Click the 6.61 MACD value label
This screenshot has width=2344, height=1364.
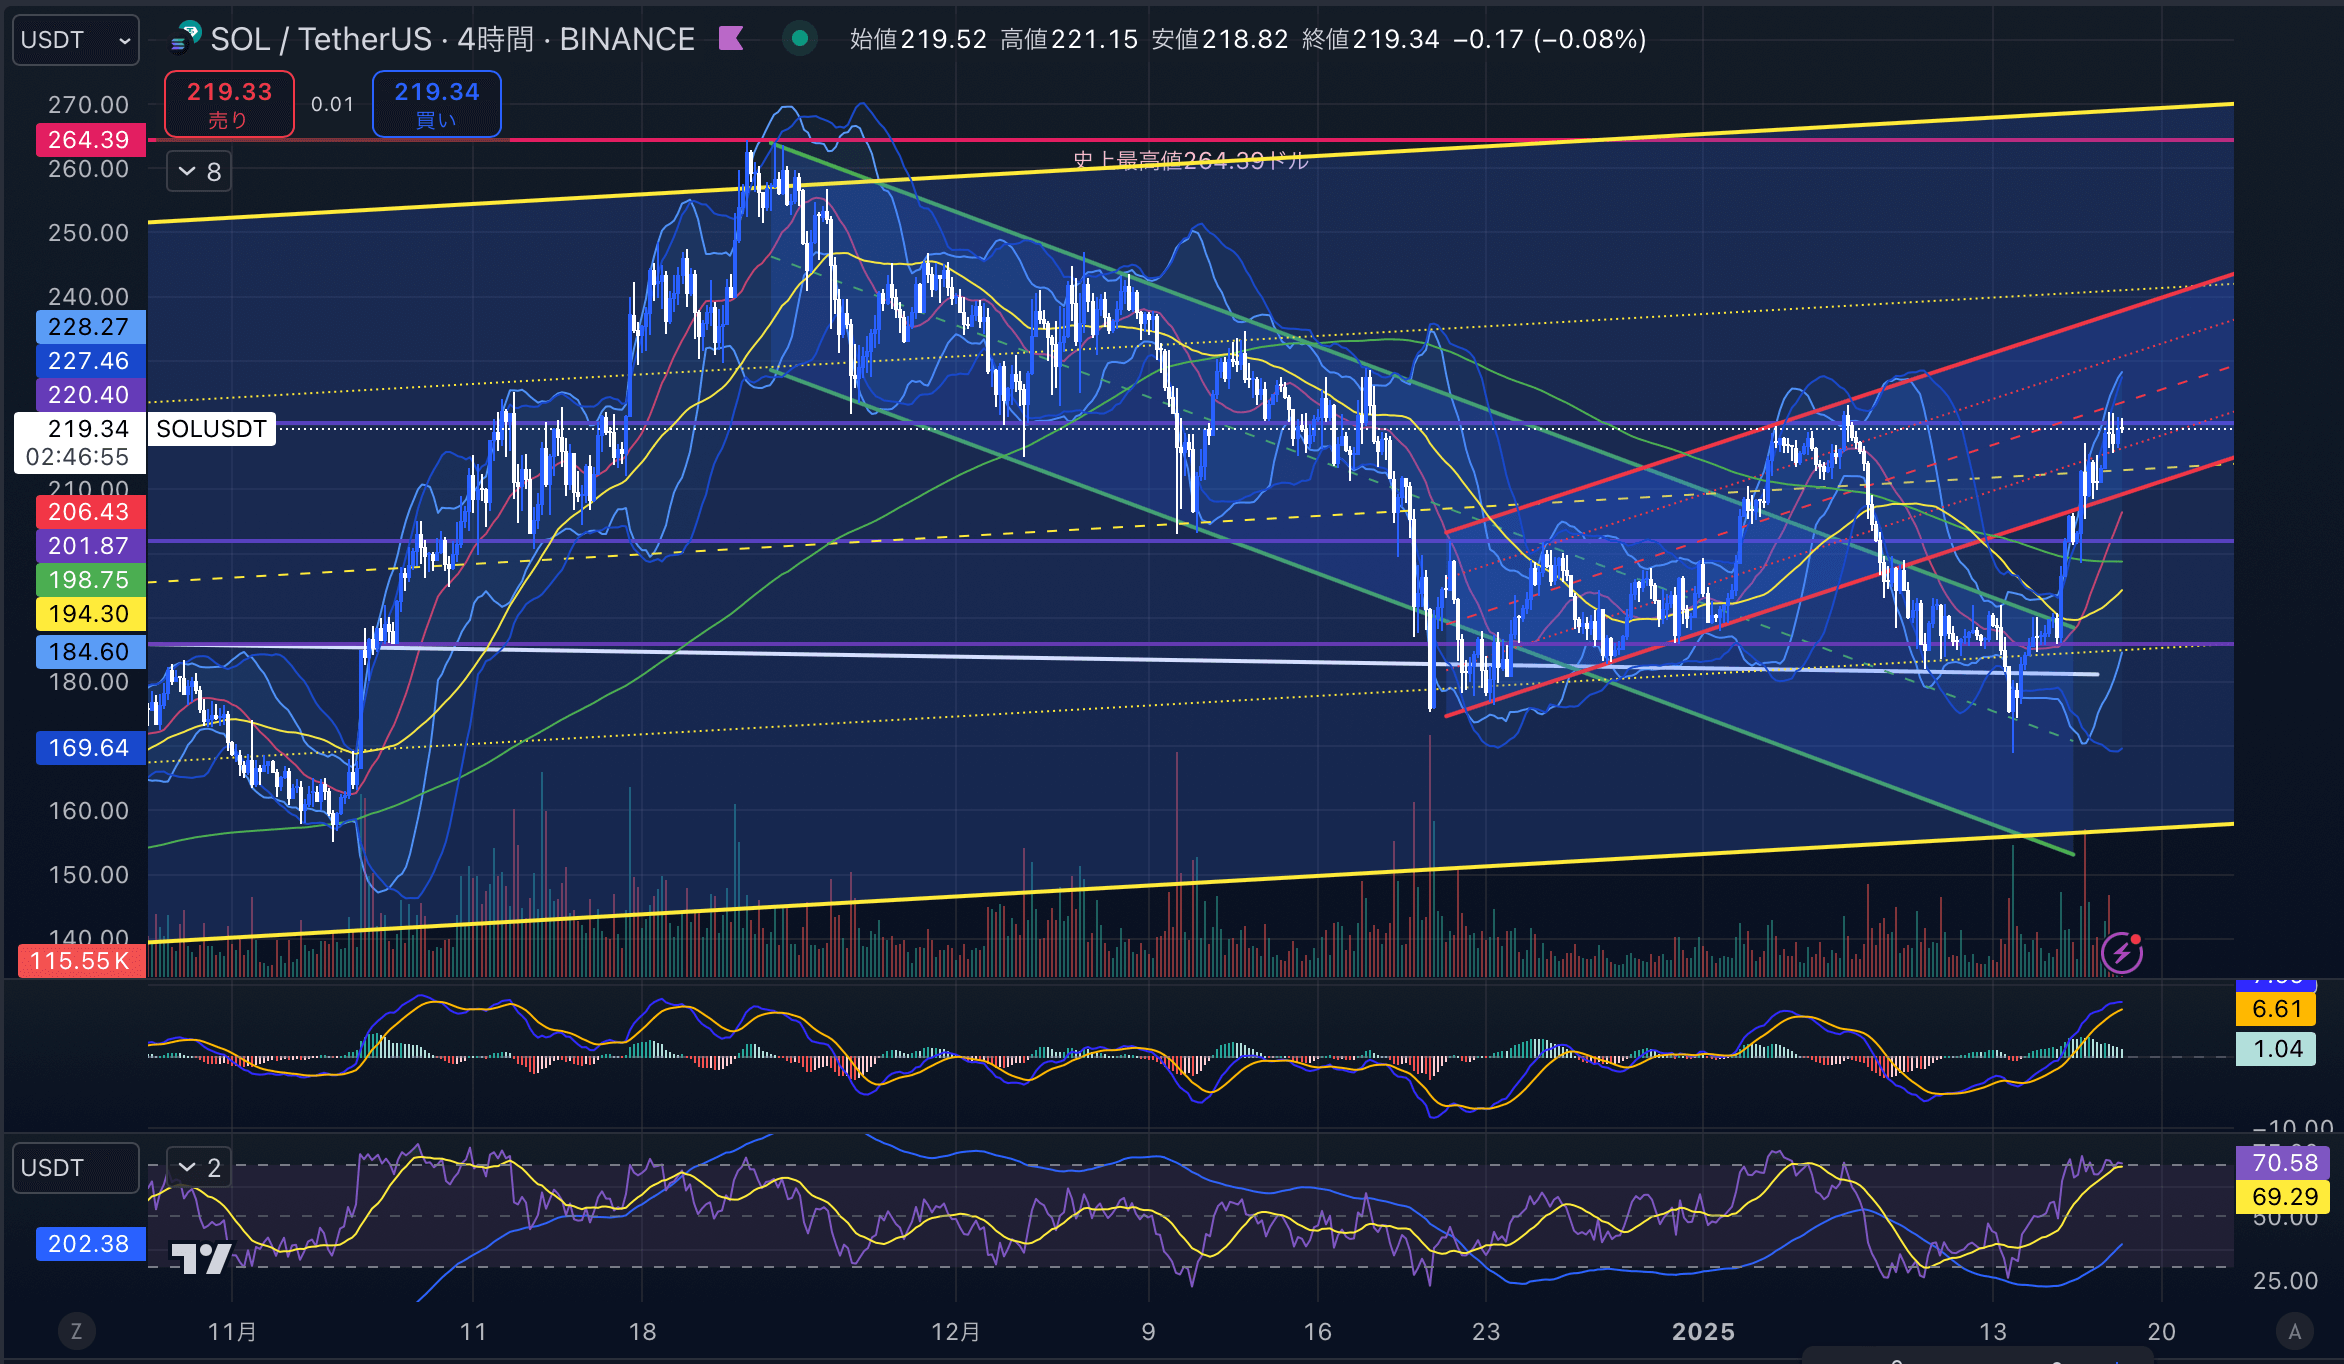click(x=2276, y=1009)
